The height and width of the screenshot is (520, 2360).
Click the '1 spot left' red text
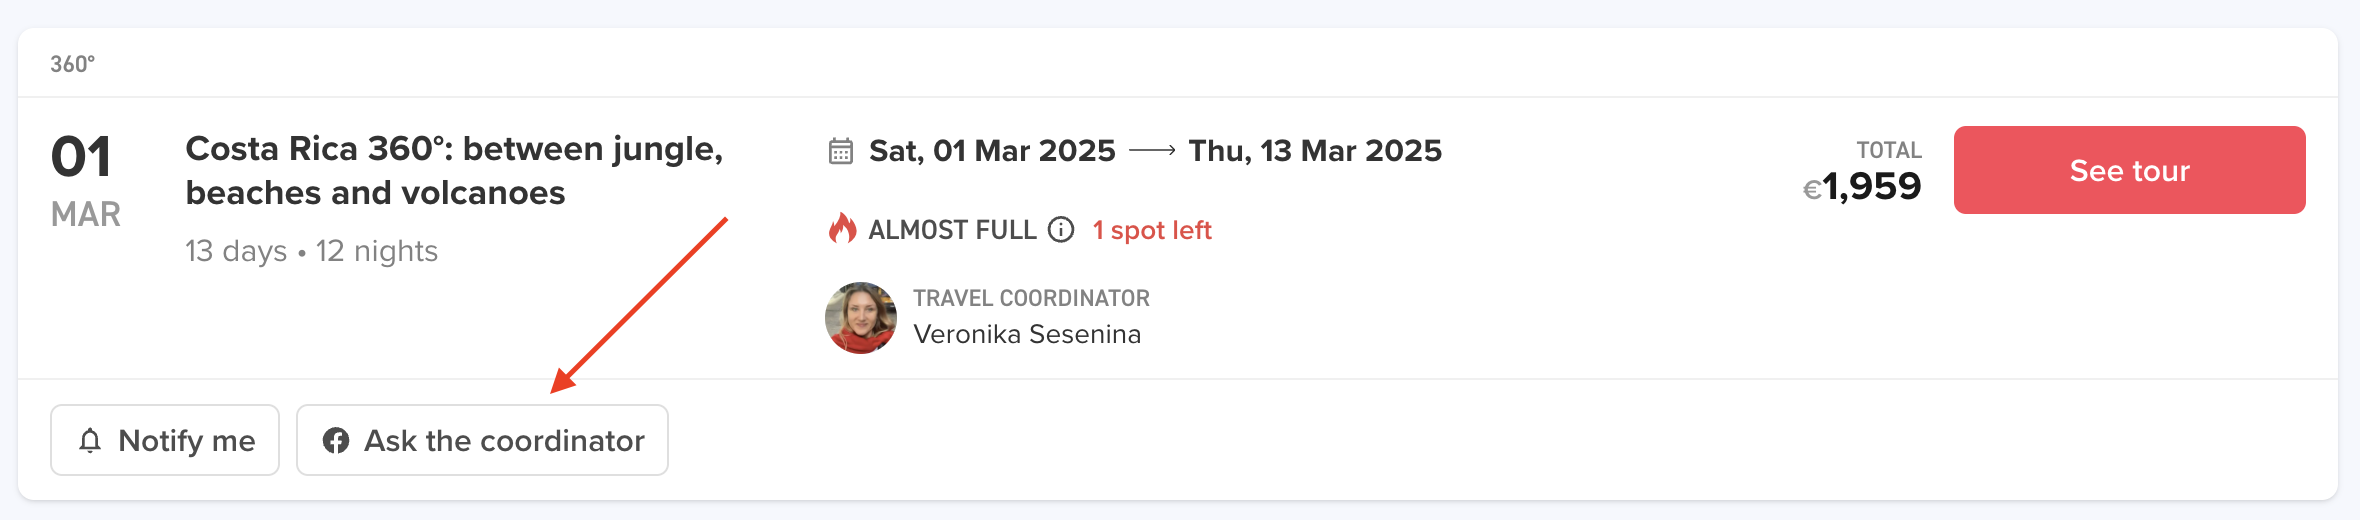pyautogui.click(x=1151, y=230)
